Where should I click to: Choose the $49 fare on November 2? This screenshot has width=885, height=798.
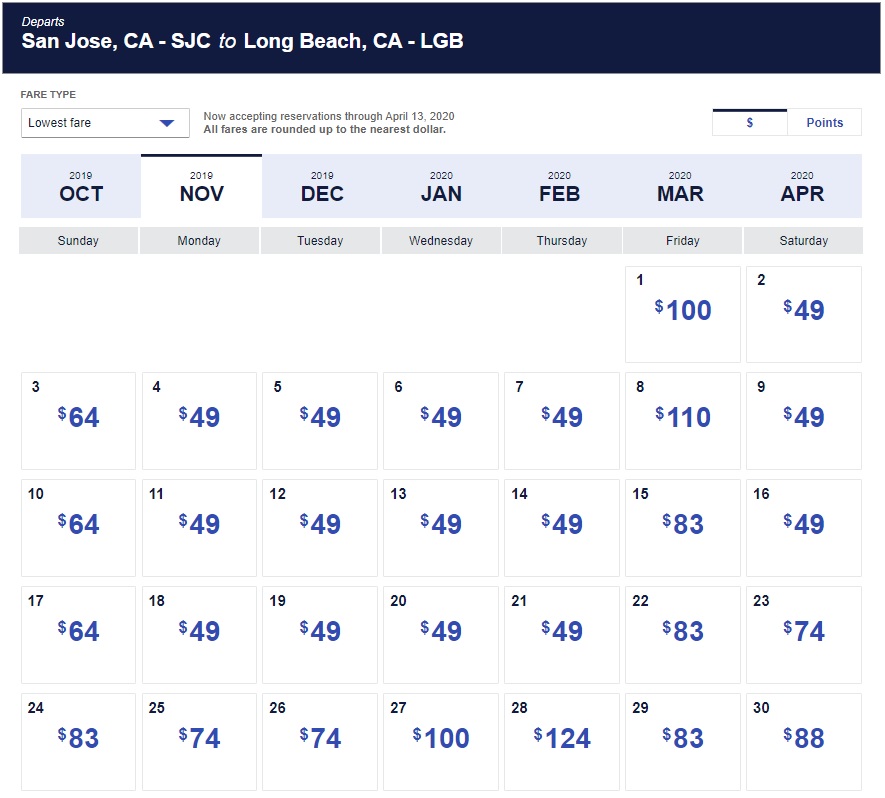(x=803, y=313)
